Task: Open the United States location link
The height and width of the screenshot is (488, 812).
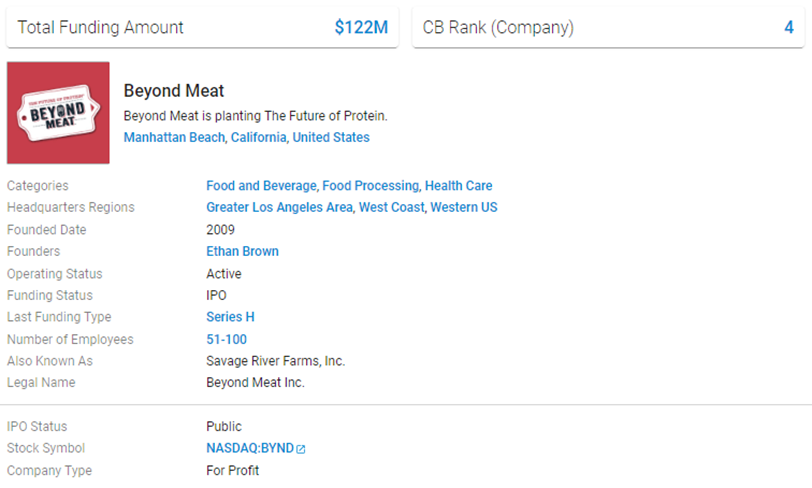Action: 331,137
